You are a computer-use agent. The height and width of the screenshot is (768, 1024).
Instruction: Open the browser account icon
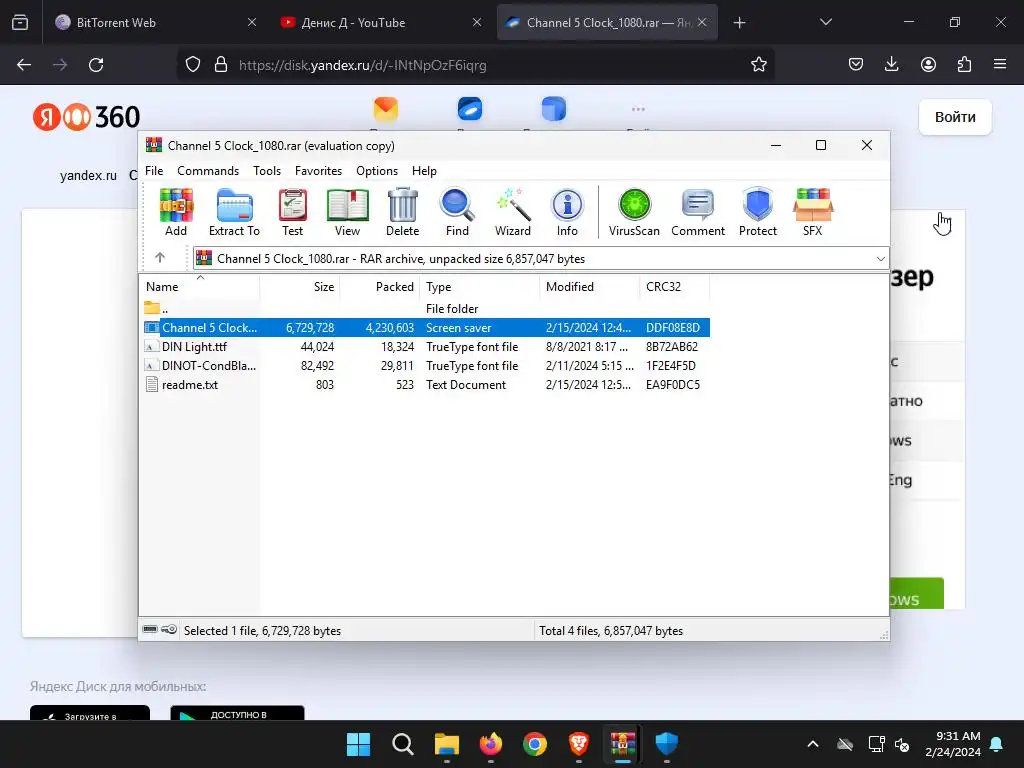(x=928, y=65)
